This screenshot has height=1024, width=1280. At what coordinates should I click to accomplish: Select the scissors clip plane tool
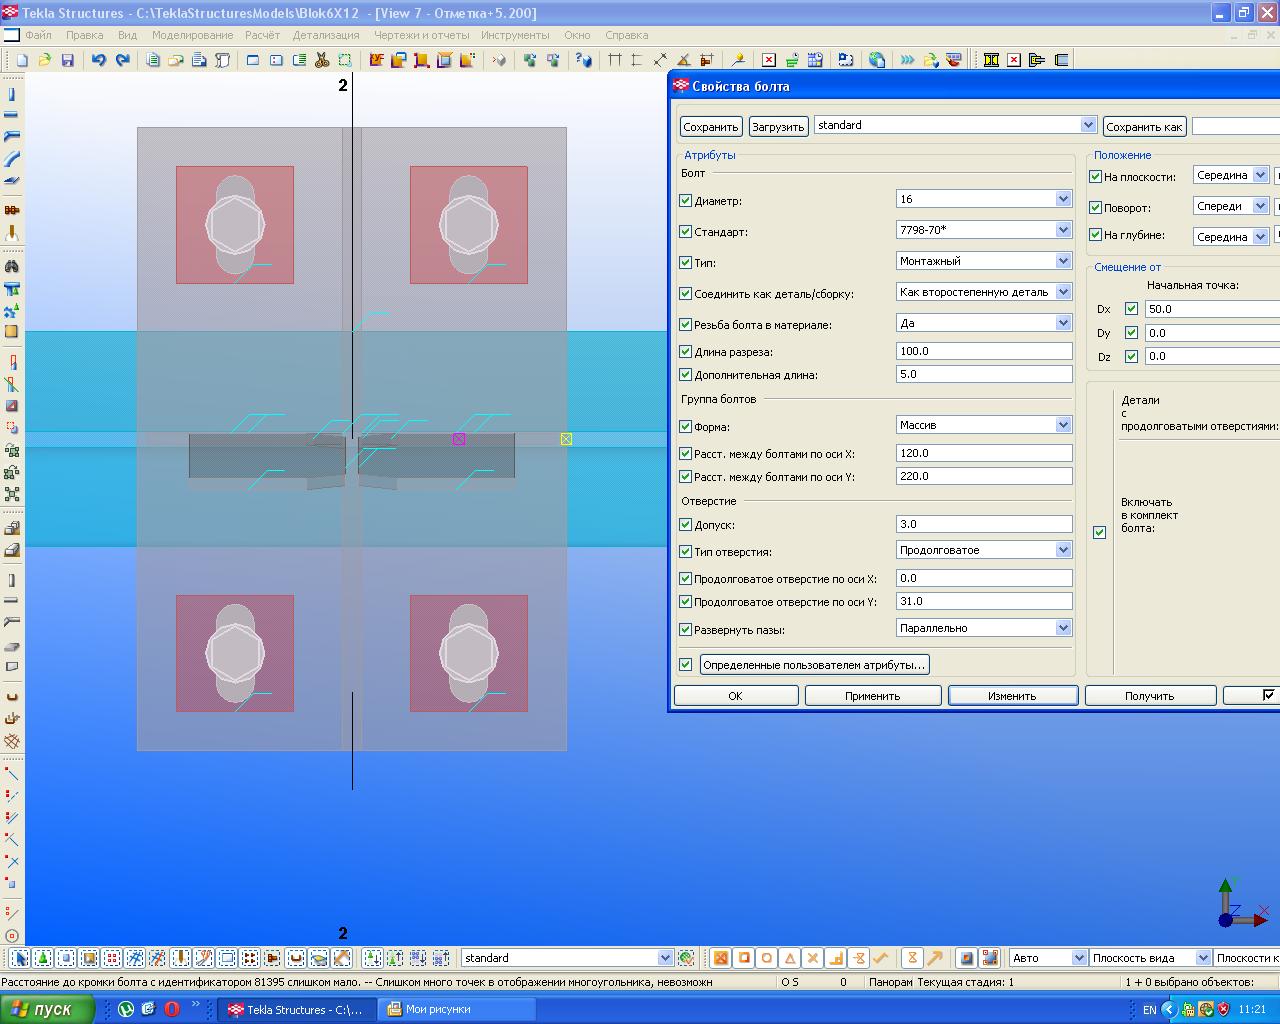[x=322, y=60]
